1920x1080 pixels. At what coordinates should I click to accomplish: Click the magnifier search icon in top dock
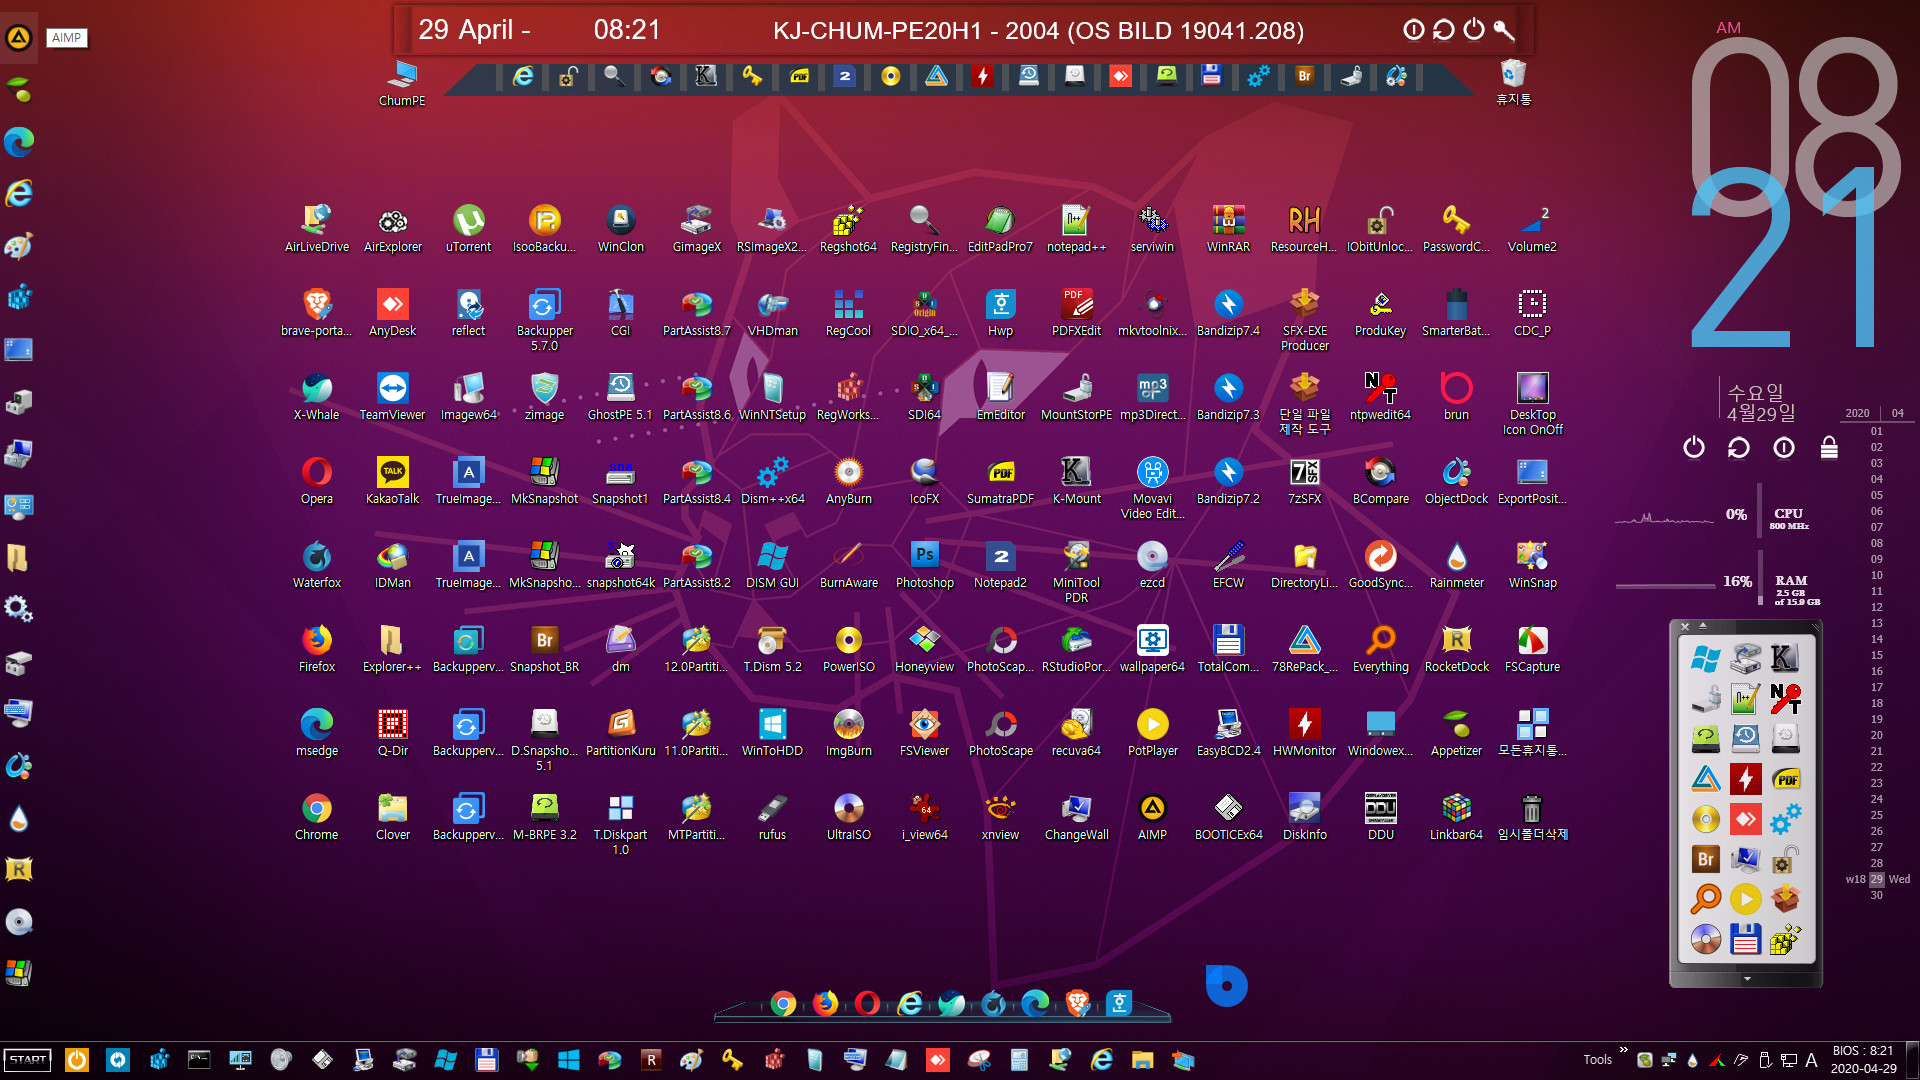coord(614,76)
